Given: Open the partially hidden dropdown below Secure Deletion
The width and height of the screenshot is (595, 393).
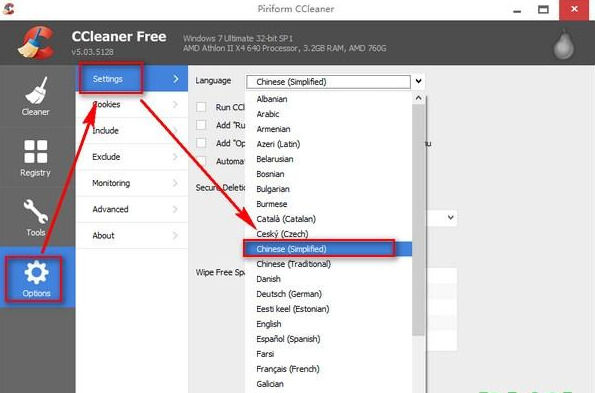Looking at the screenshot, I should (450, 218).
